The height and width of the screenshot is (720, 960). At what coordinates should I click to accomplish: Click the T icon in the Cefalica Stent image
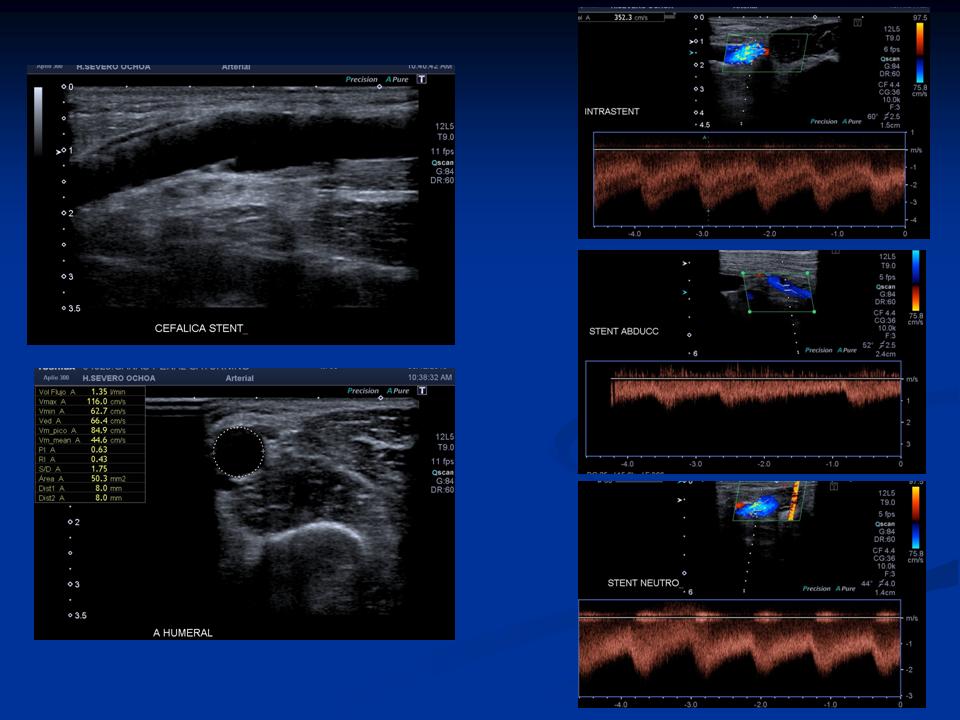[x=422, y=79]
